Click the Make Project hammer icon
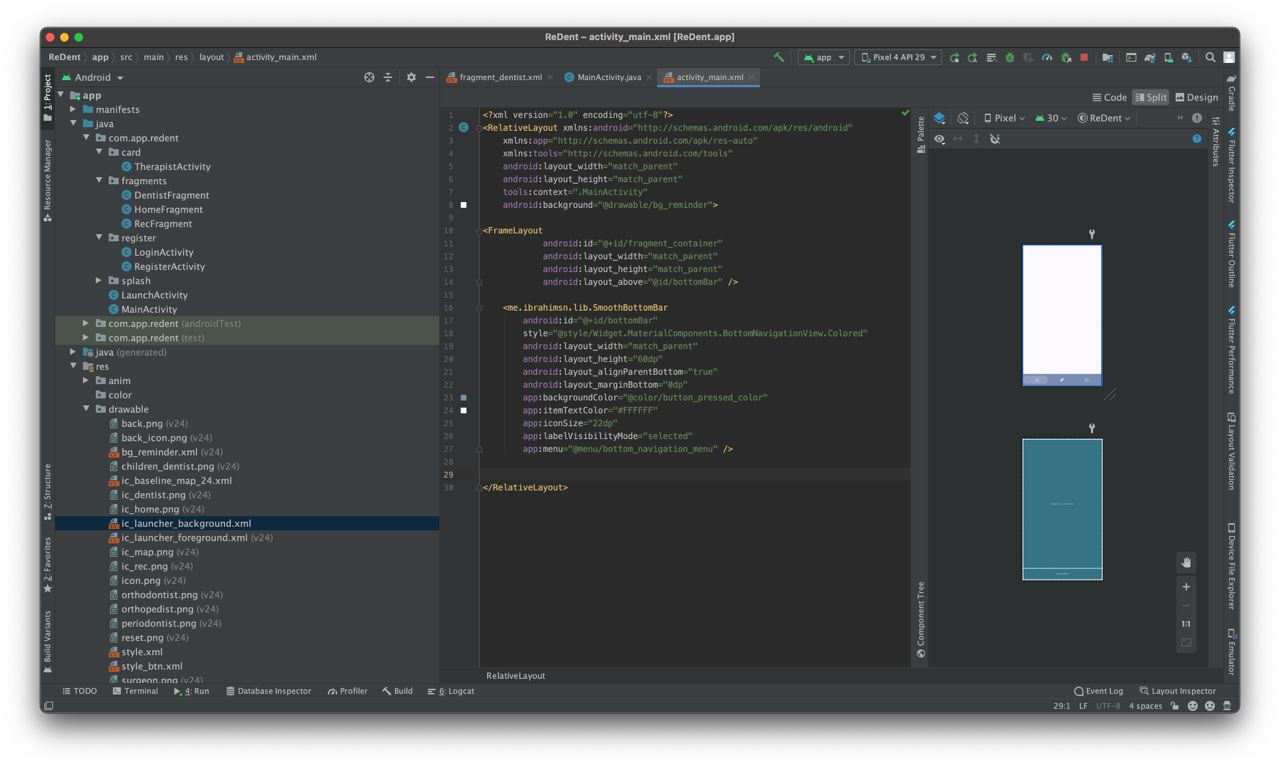 779,57
